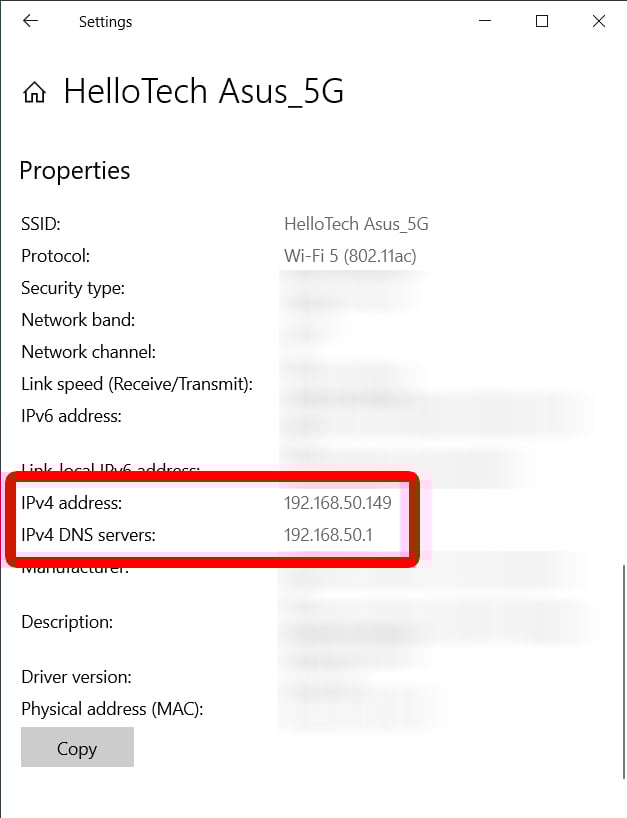Viewport: 627px width, 818px height.
Task: Click the Security type label
Action: tap(73, 288)
